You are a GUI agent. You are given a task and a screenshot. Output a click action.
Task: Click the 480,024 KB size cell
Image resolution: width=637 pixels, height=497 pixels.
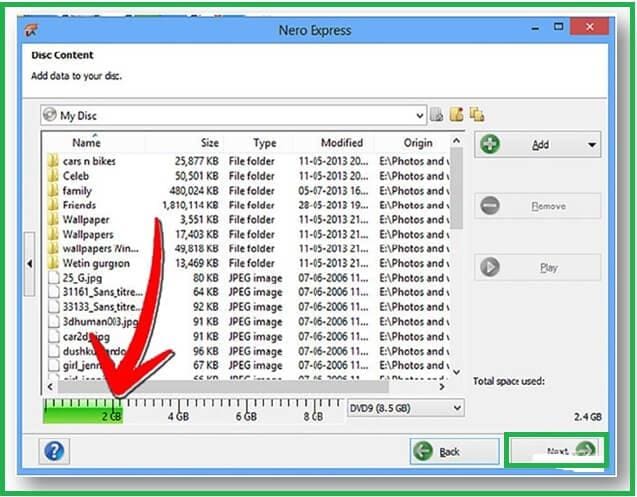[x=194, y=191]
